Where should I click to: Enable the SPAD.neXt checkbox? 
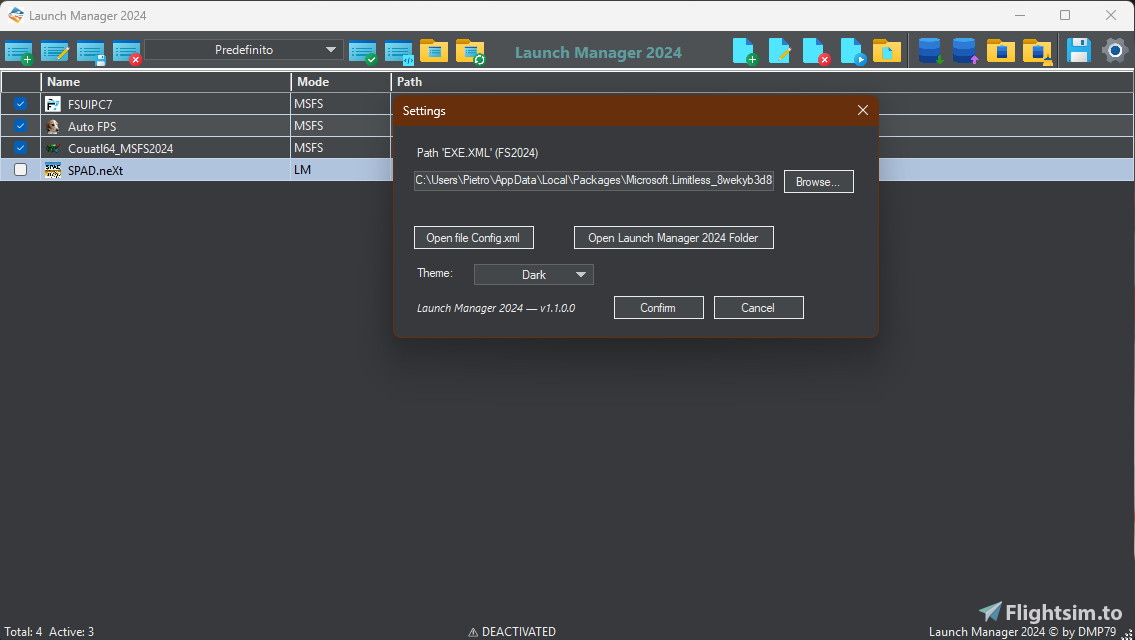20,169
